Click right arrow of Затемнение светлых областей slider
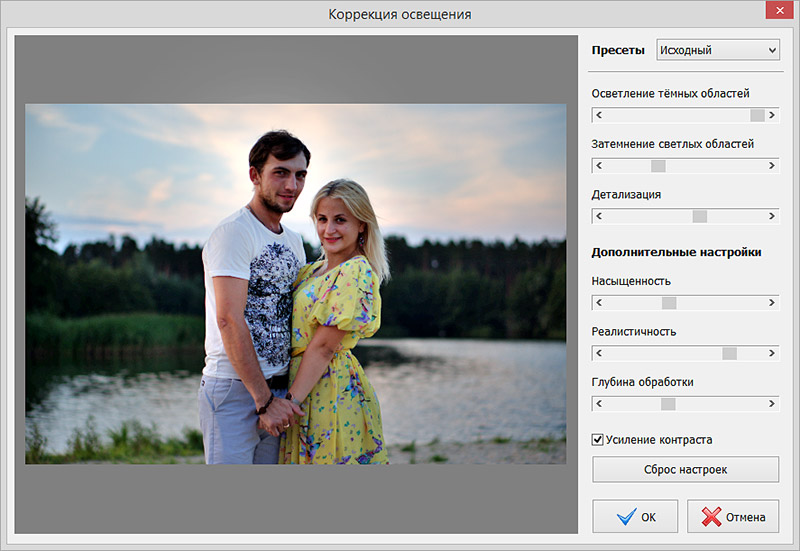 coord(772,165)
